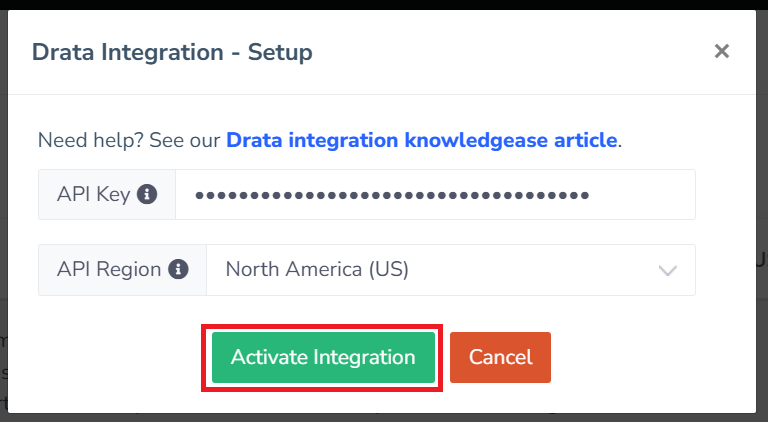Open the Drata integration knowledgebase article
This screenshot has height=422, width=768.
pos(421,140)
